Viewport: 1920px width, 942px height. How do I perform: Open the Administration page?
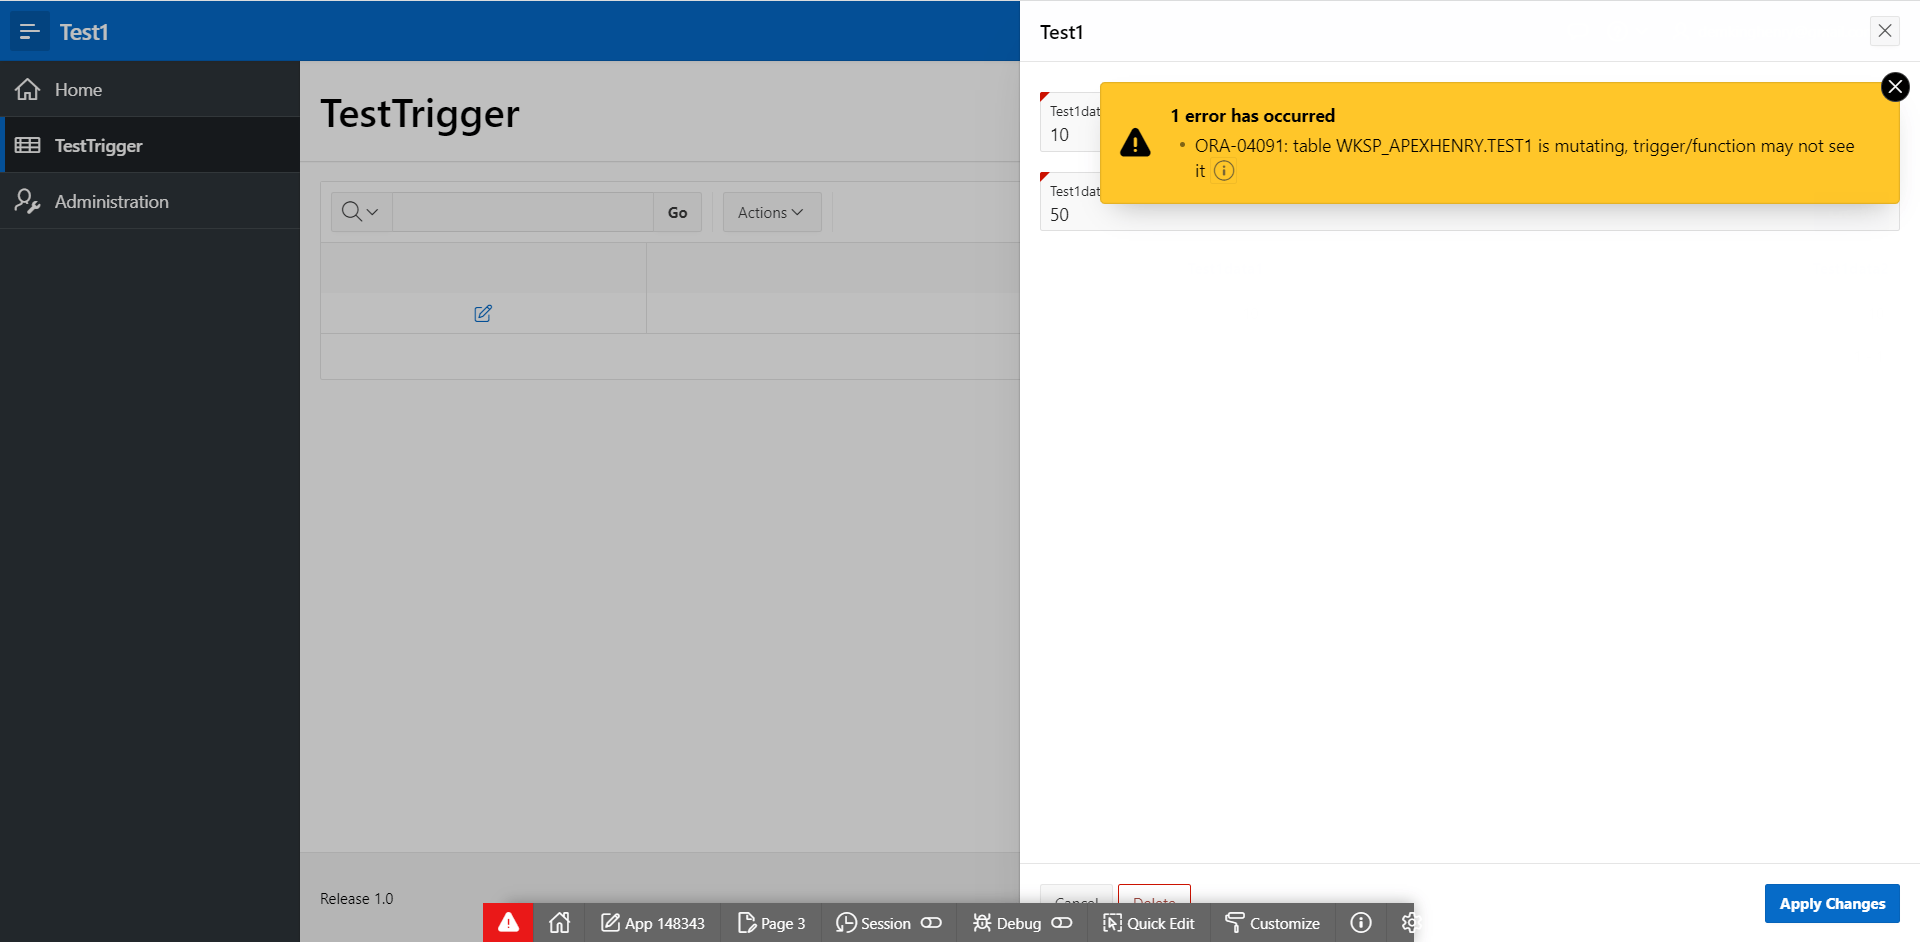coord(111,201)
